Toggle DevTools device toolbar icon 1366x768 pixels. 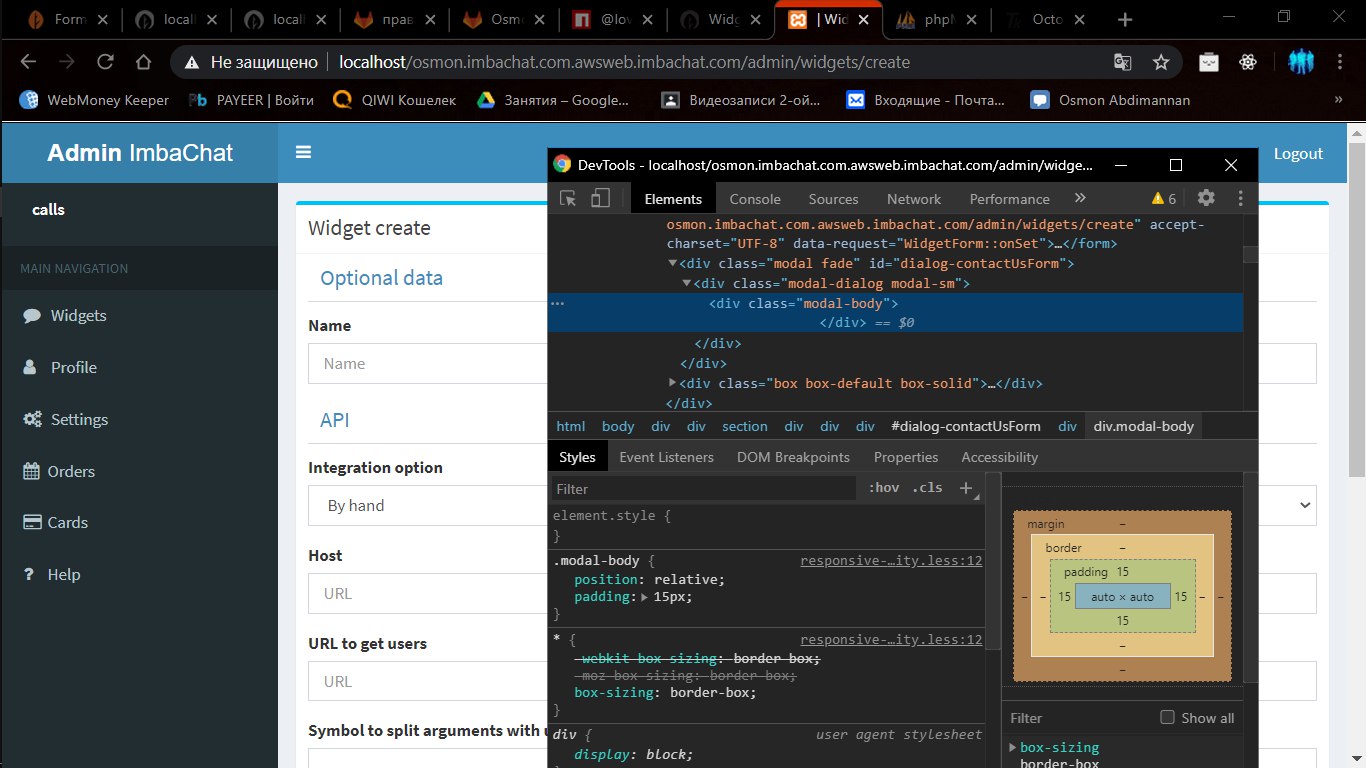pyautogui.click(x=600, y=198)
